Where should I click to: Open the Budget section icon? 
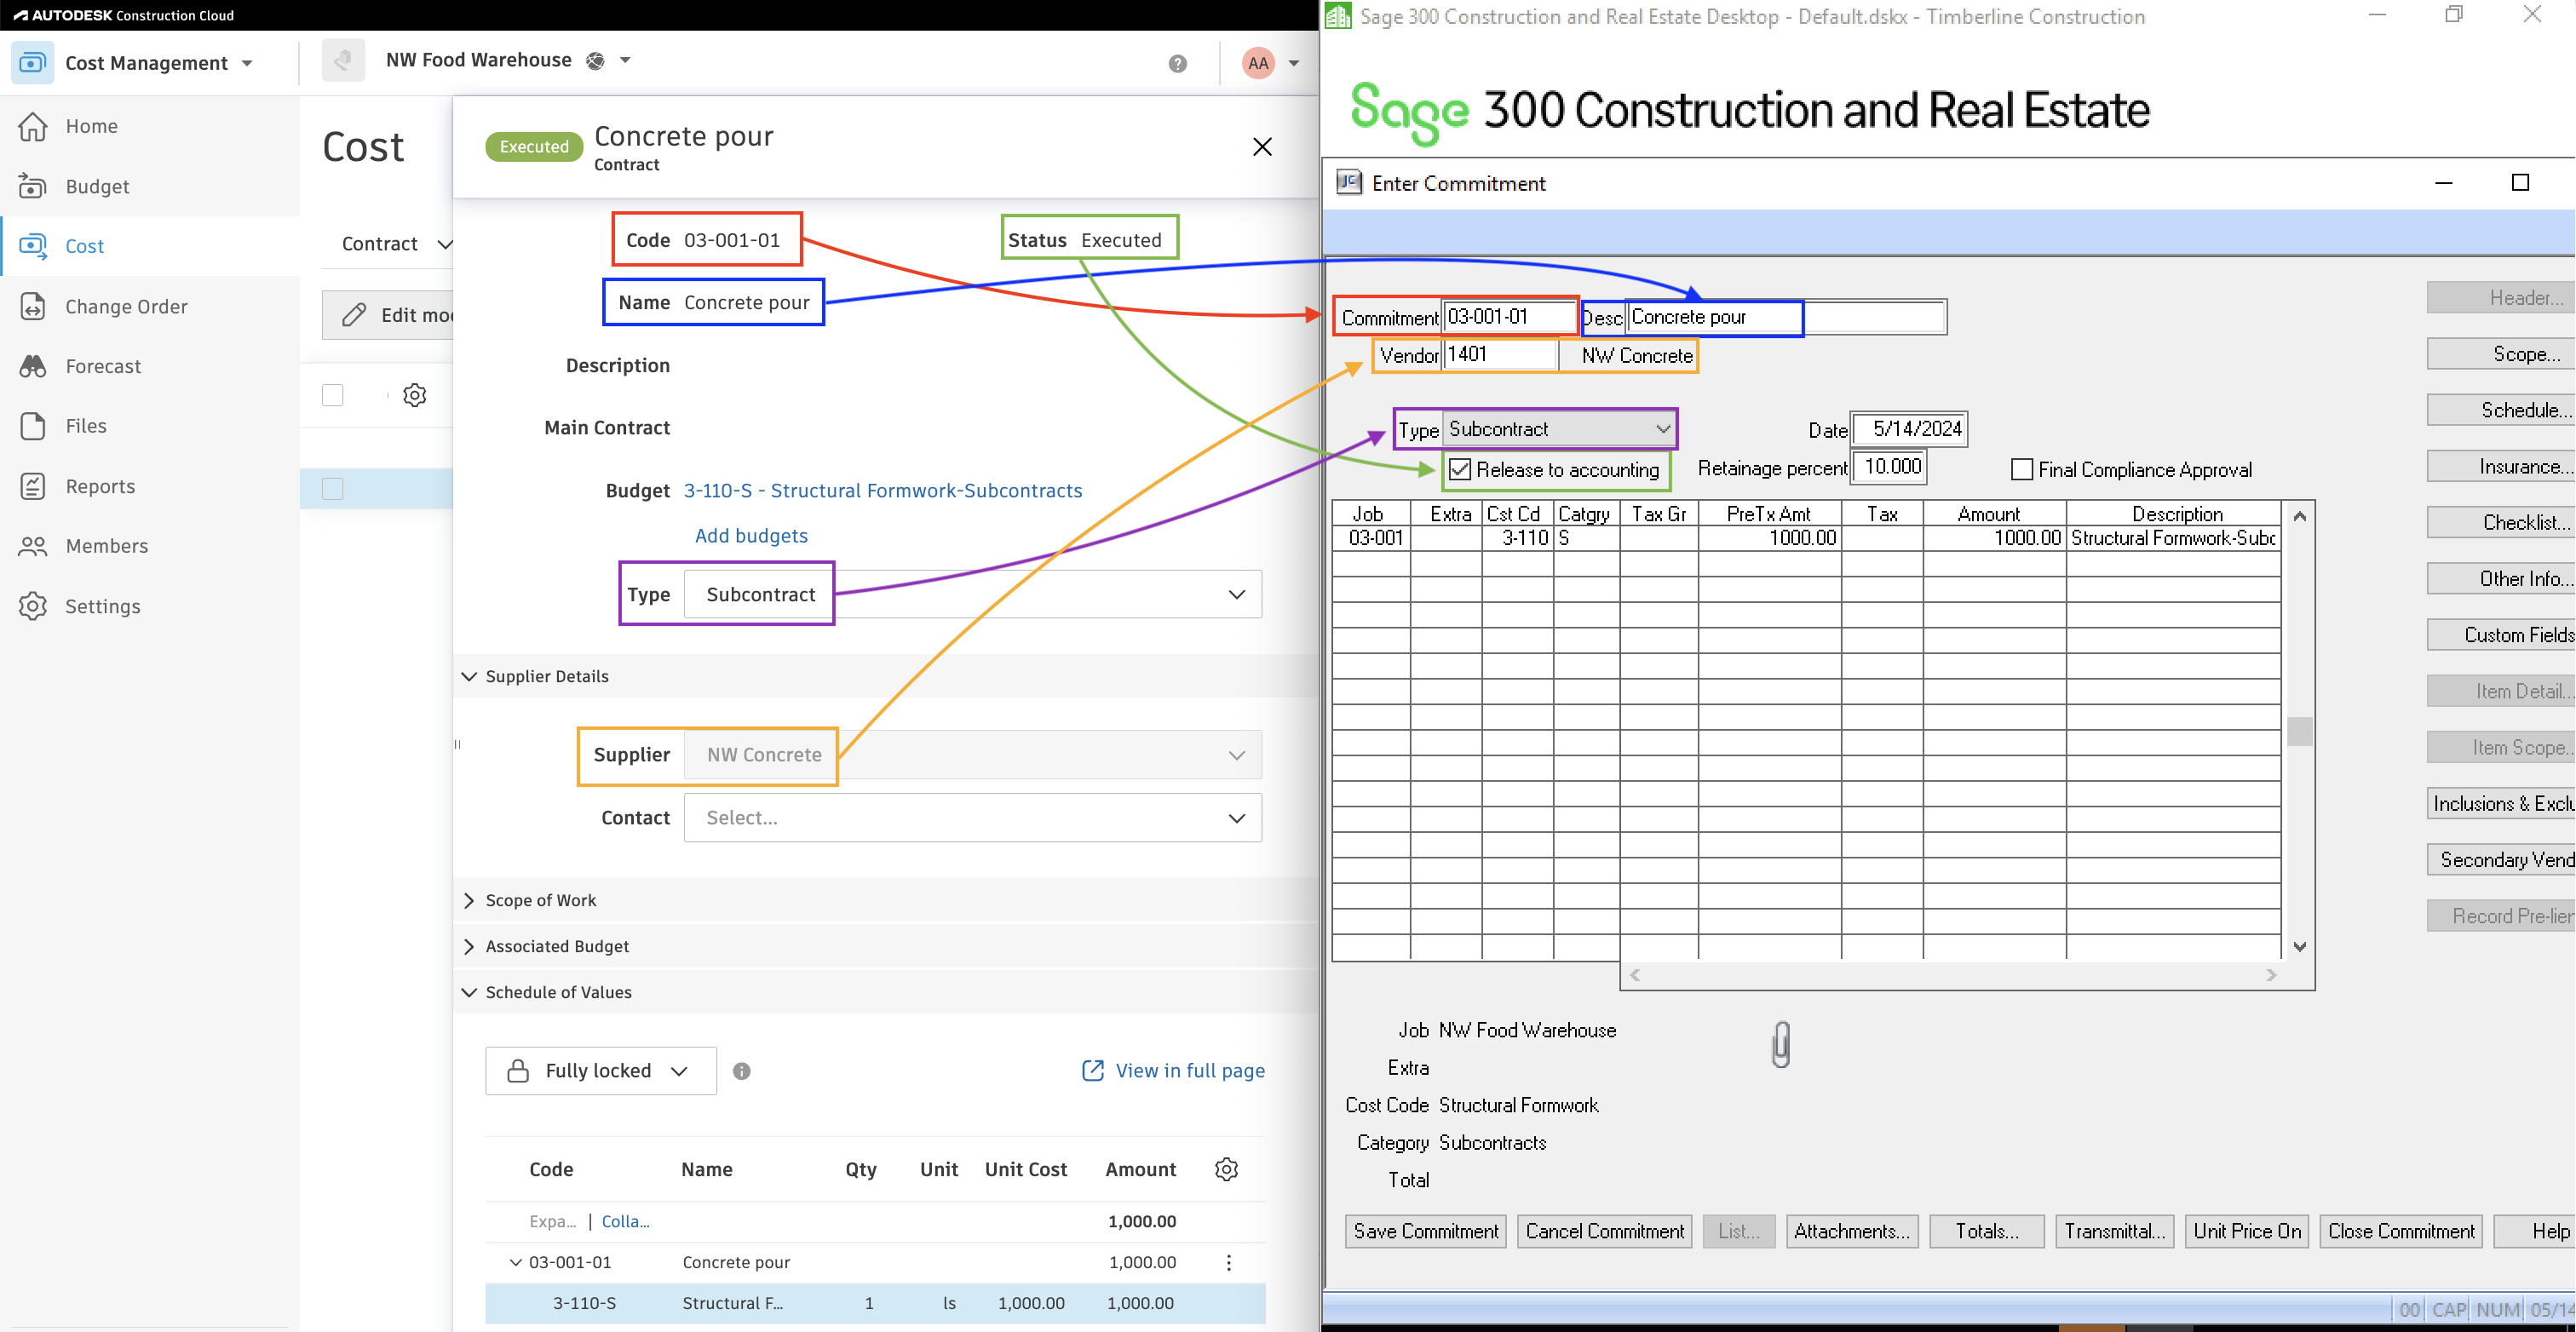point(33,186)
